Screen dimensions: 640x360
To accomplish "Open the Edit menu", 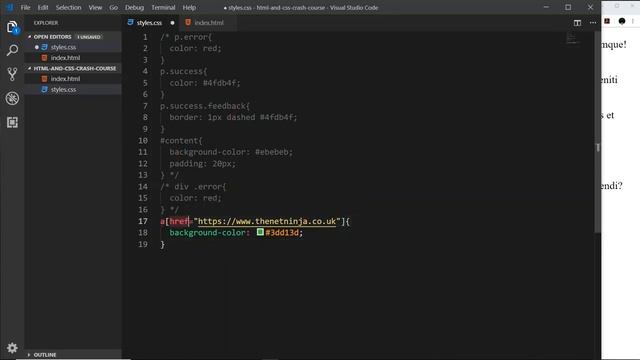I will click(43, 7).
